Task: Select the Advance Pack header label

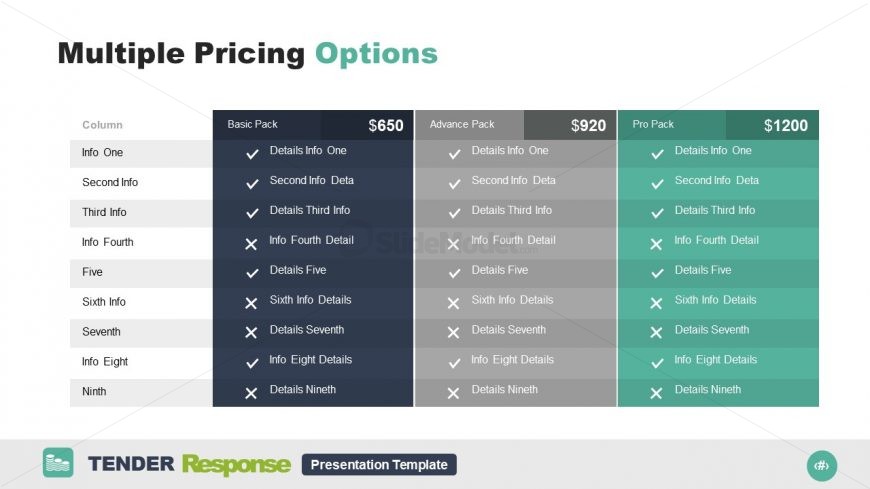Action: [462, 124]
